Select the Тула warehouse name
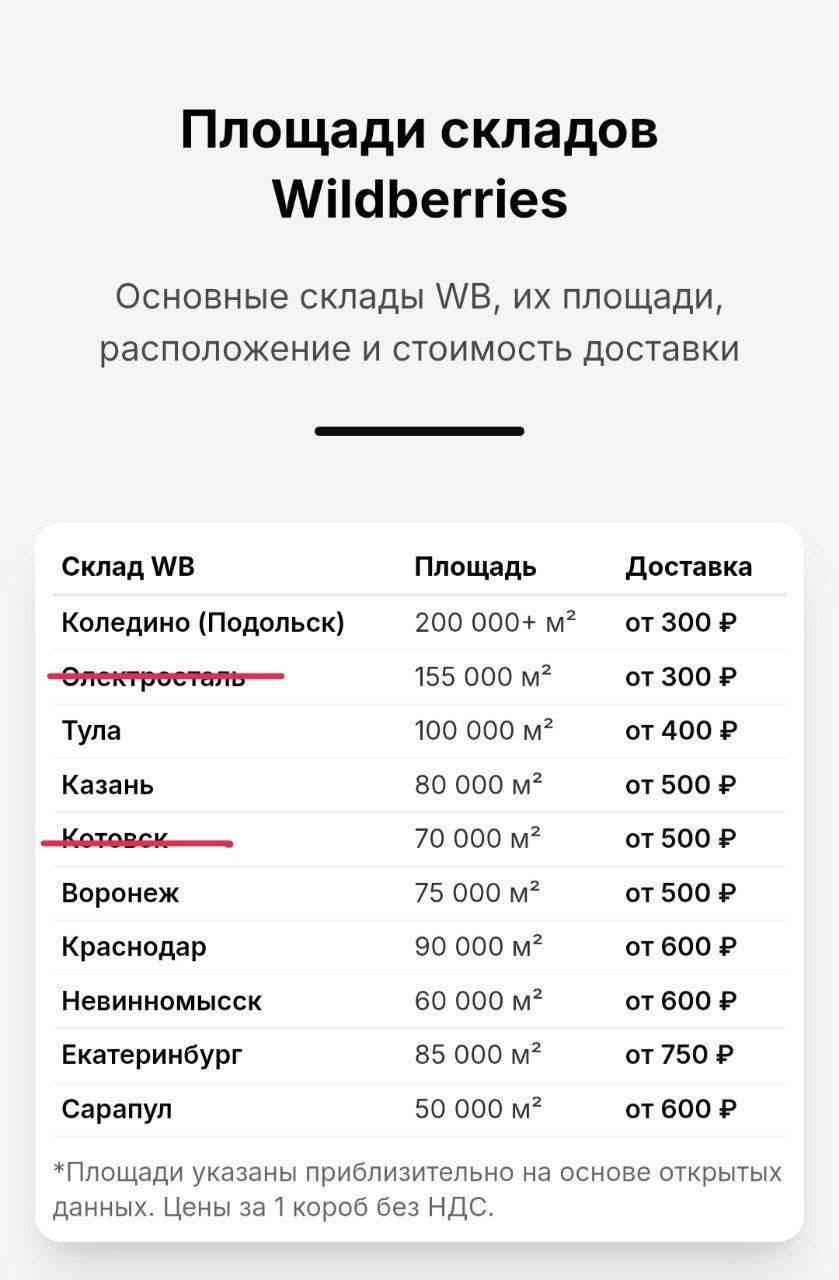839x1280 pixels. pyautogui.click(x=91, y=731)
